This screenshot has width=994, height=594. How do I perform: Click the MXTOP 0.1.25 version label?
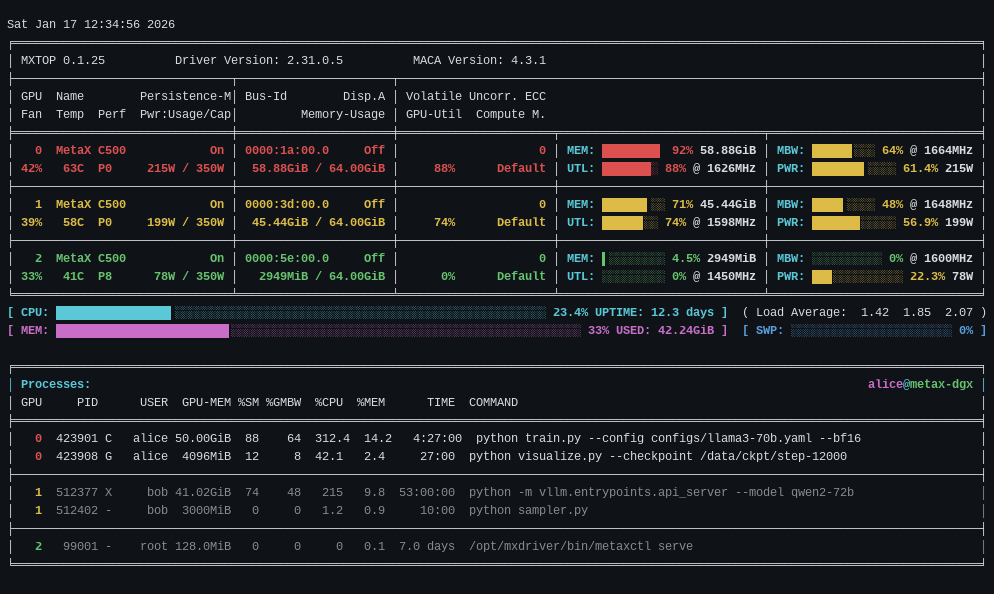point(63,60)
